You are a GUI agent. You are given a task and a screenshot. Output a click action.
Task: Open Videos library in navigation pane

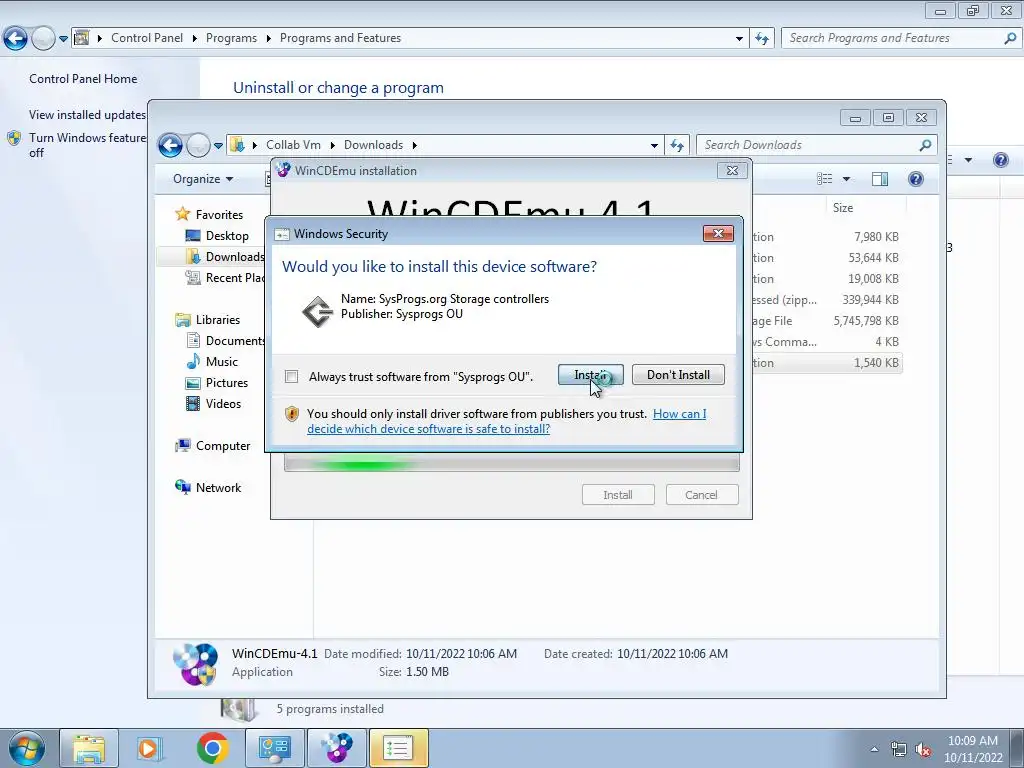pos(223,404)
